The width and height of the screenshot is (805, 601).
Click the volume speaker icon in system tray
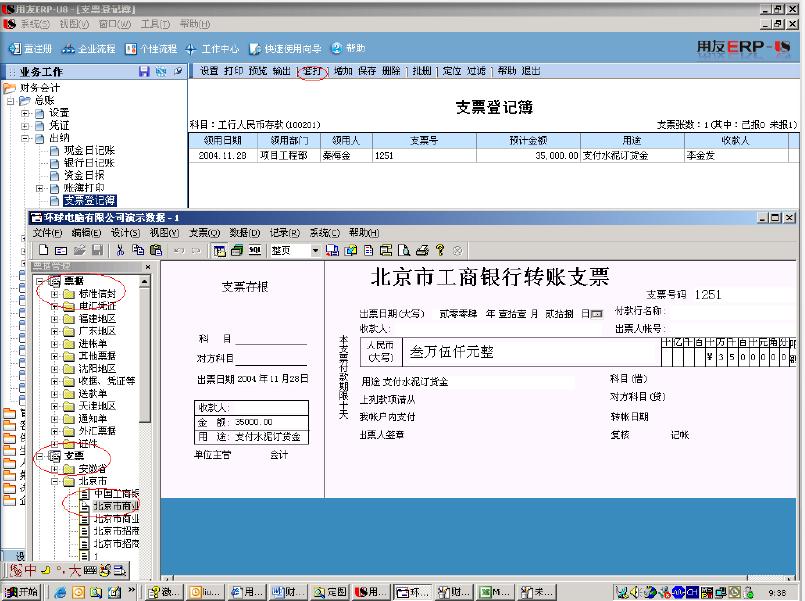637,592
